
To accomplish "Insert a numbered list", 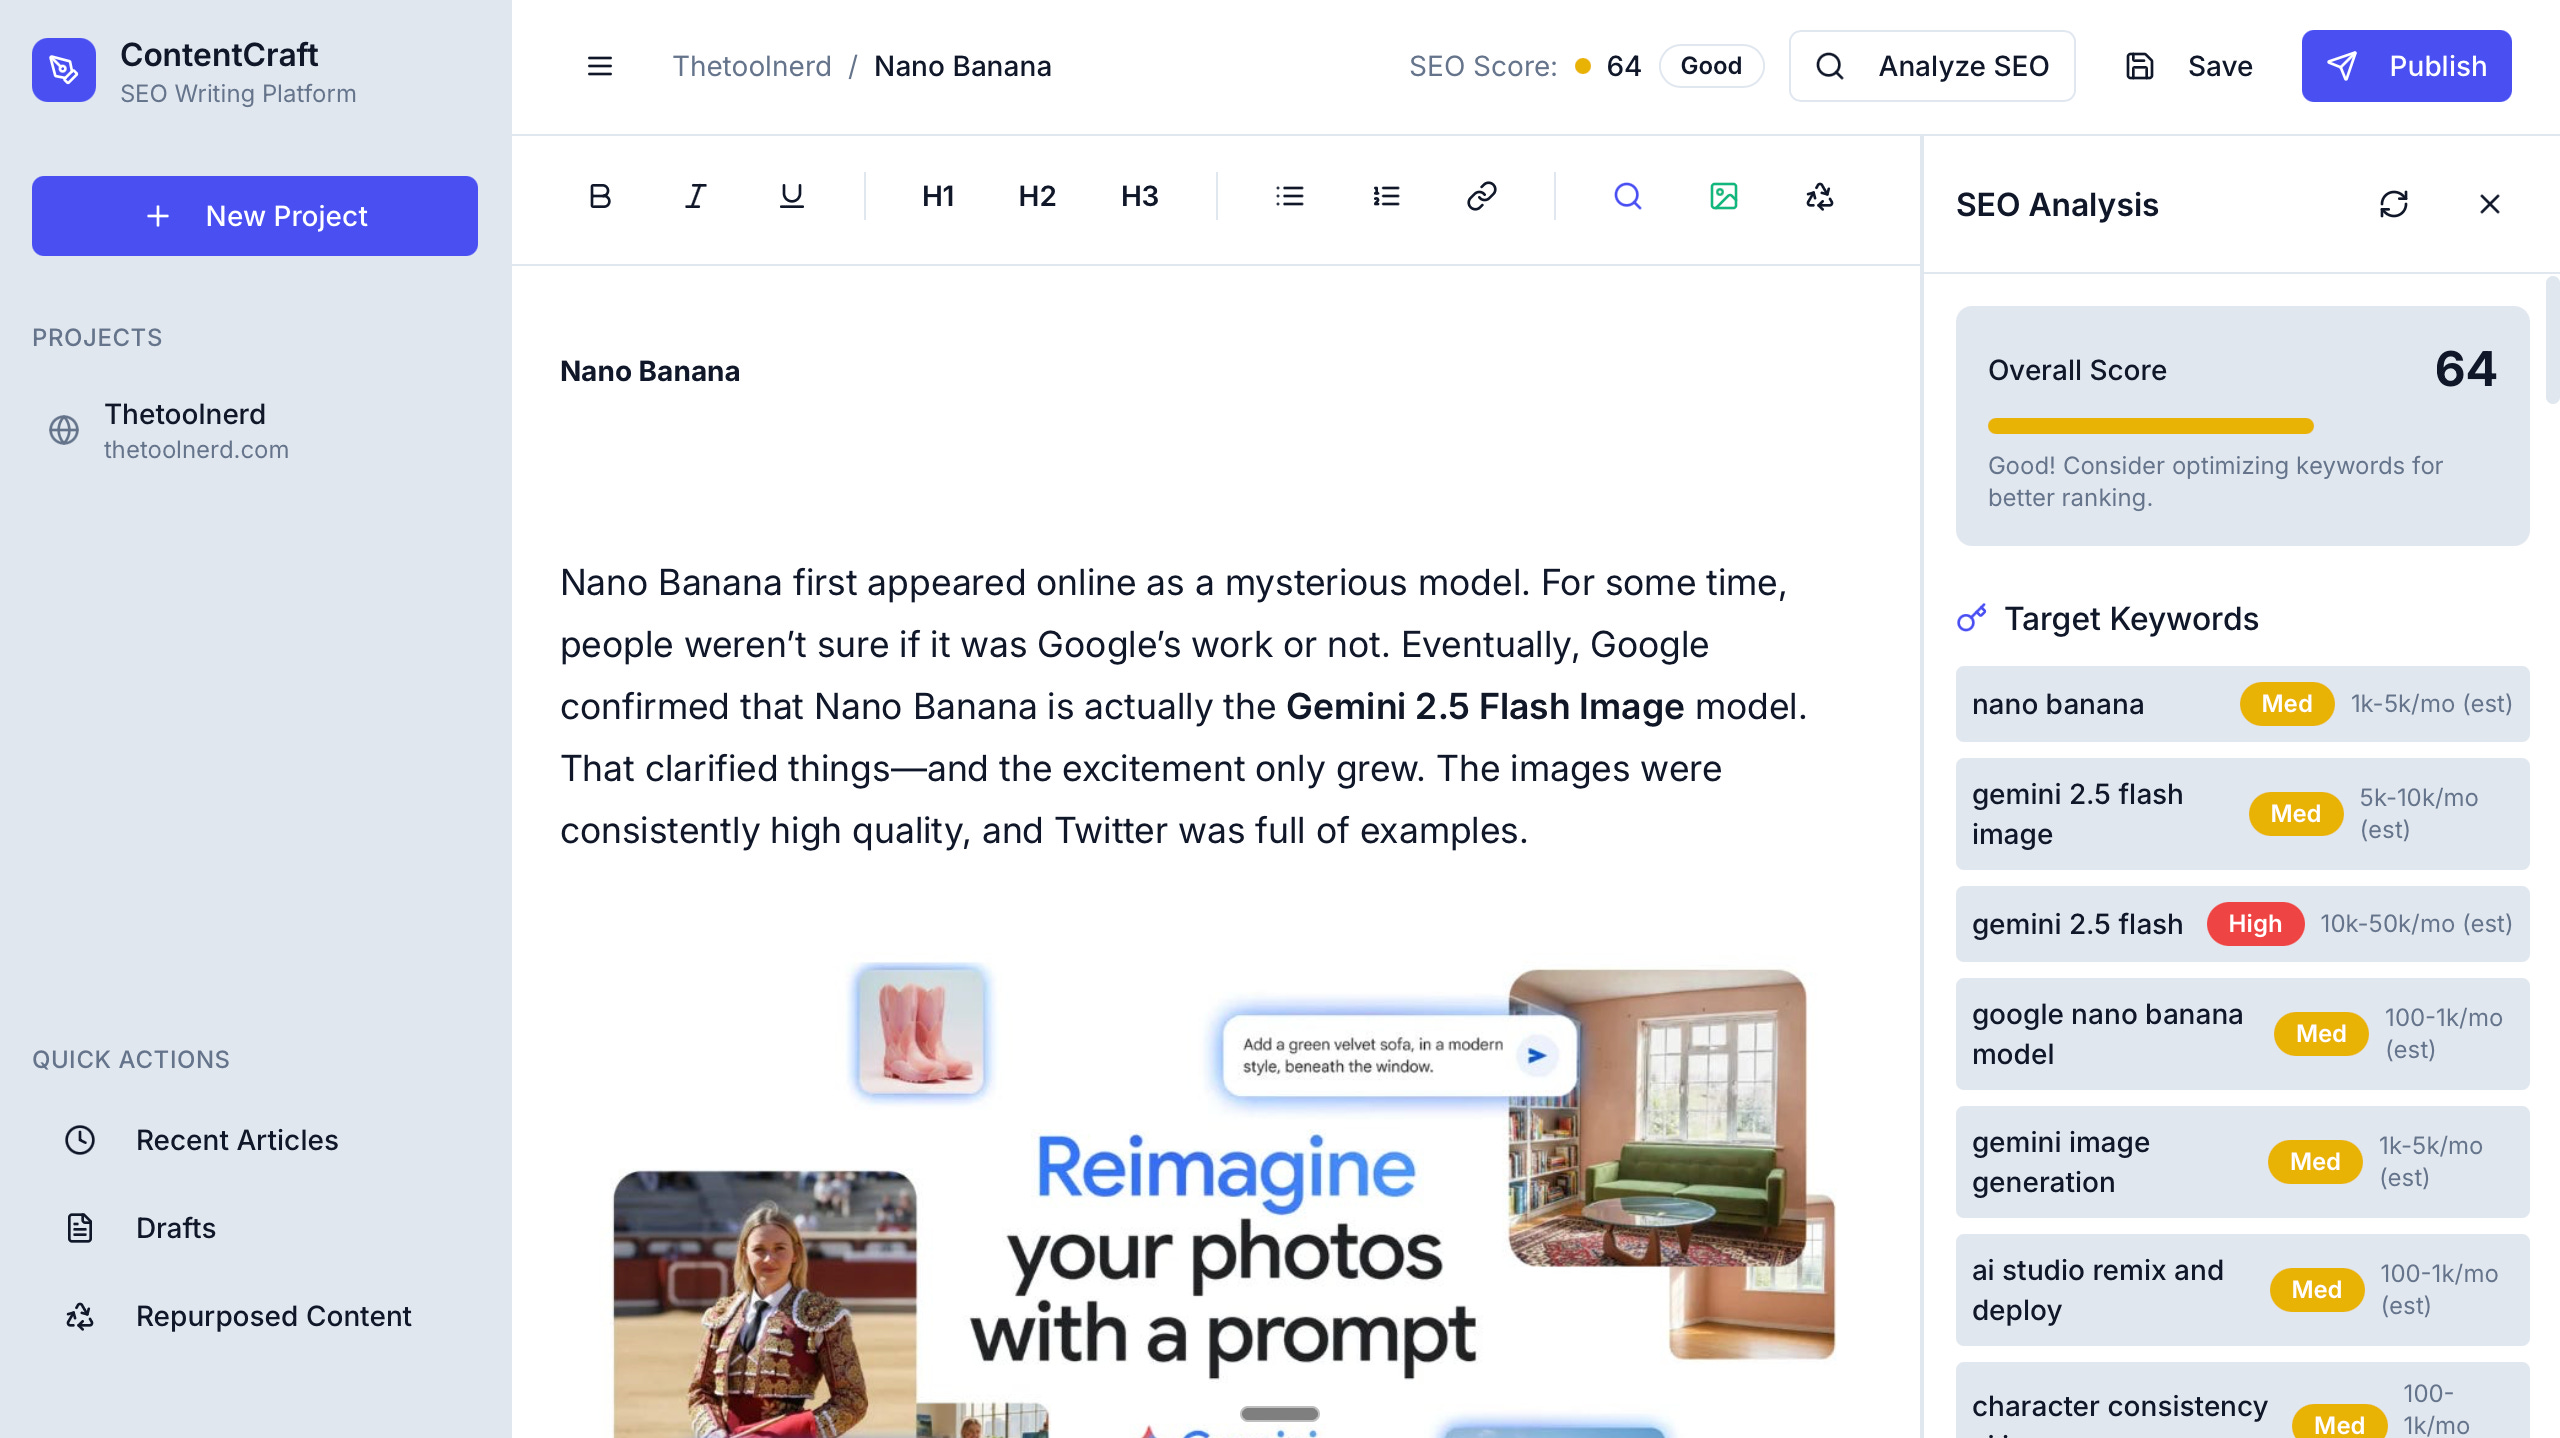I will point(1385,196).
